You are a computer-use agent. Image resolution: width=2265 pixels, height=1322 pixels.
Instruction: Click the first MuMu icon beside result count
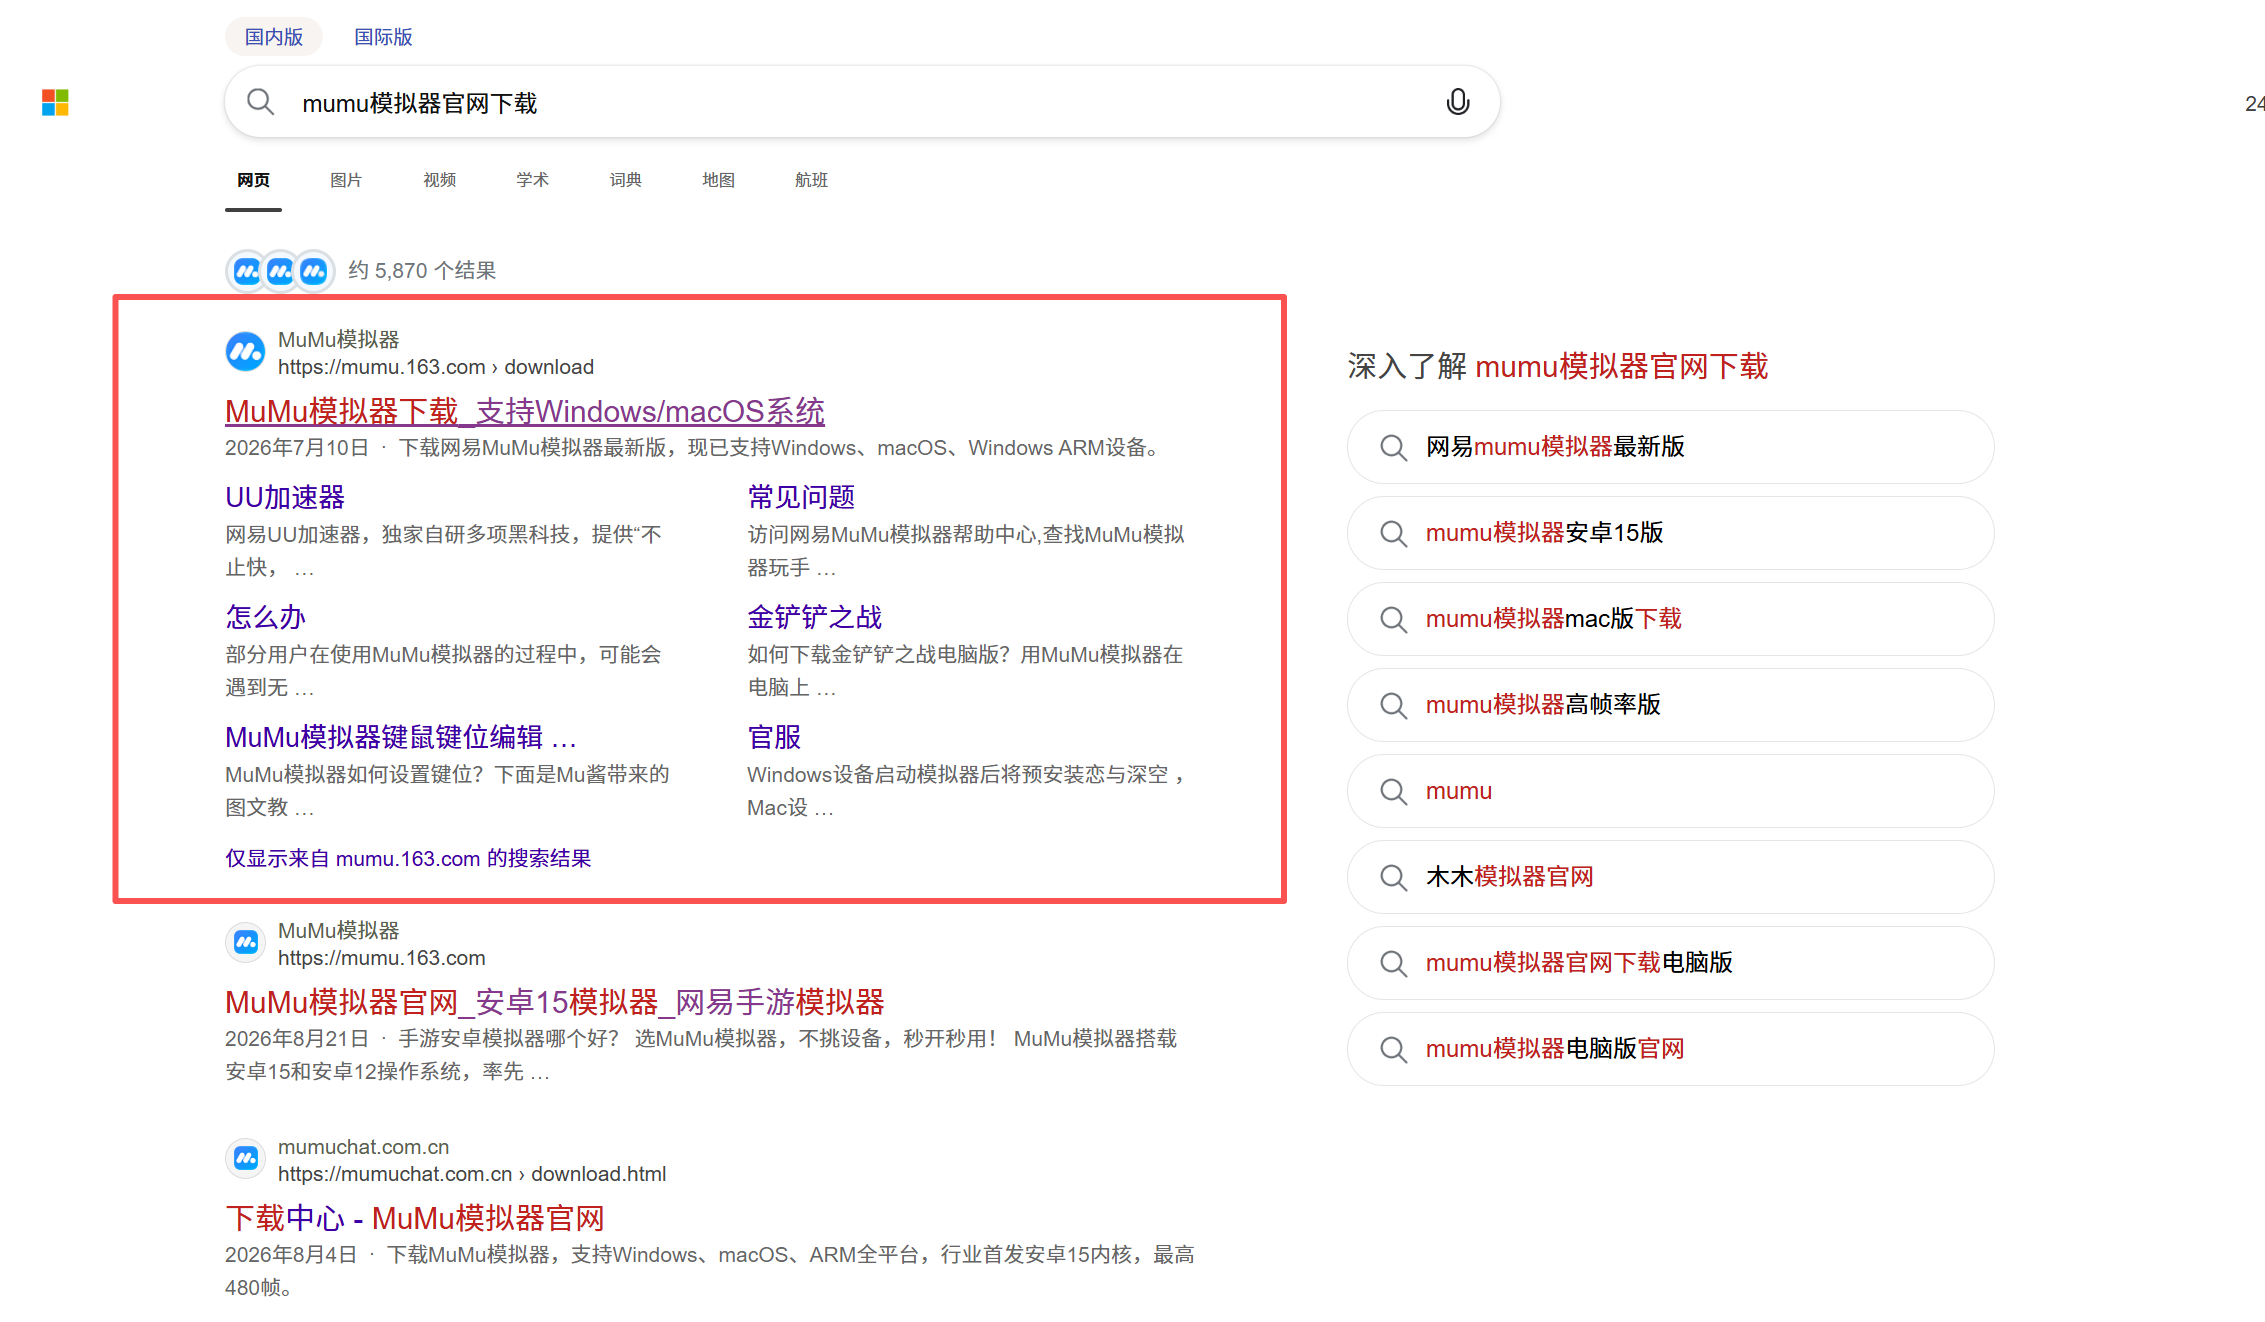247,271
